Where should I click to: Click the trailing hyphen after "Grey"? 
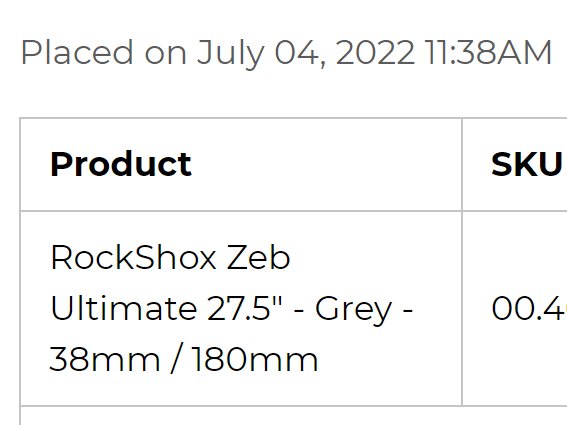(x=408, y=310)
